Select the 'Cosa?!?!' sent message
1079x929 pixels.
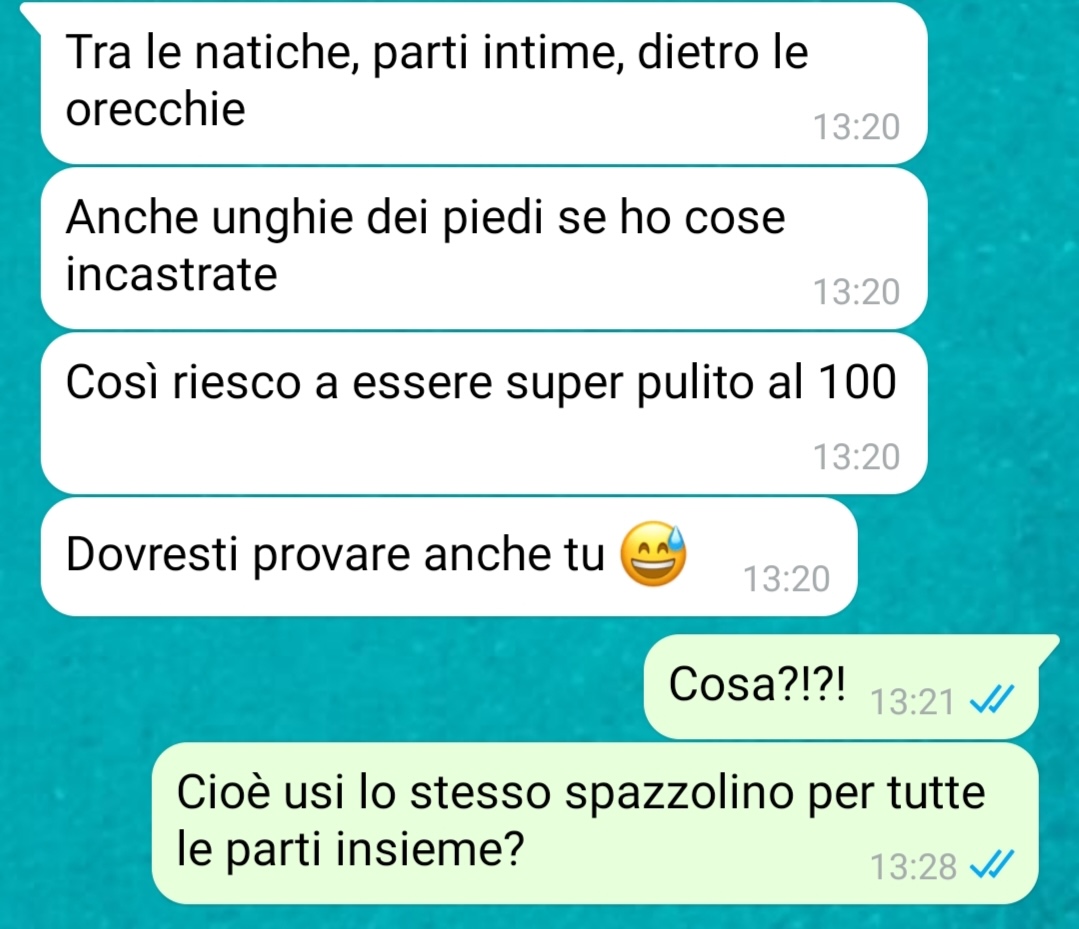pos(842,687)
